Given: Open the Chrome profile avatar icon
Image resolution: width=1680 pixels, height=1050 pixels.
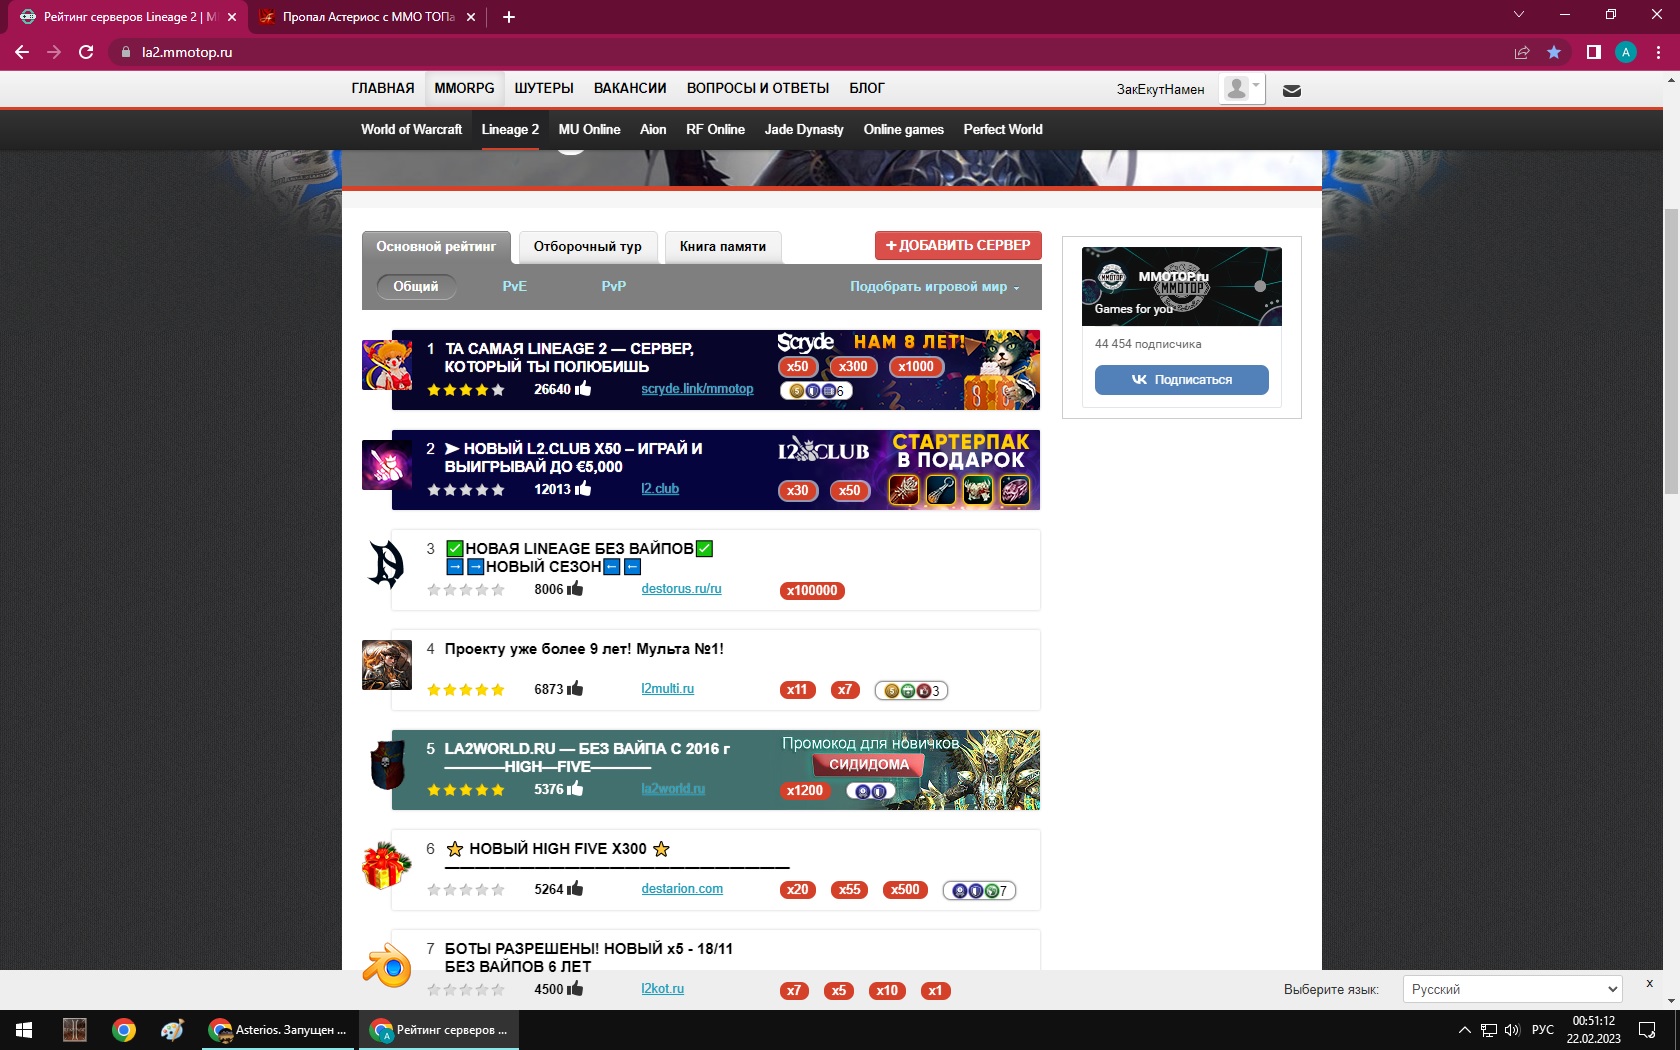Looking at the screenshot, I should (1626, 52).
